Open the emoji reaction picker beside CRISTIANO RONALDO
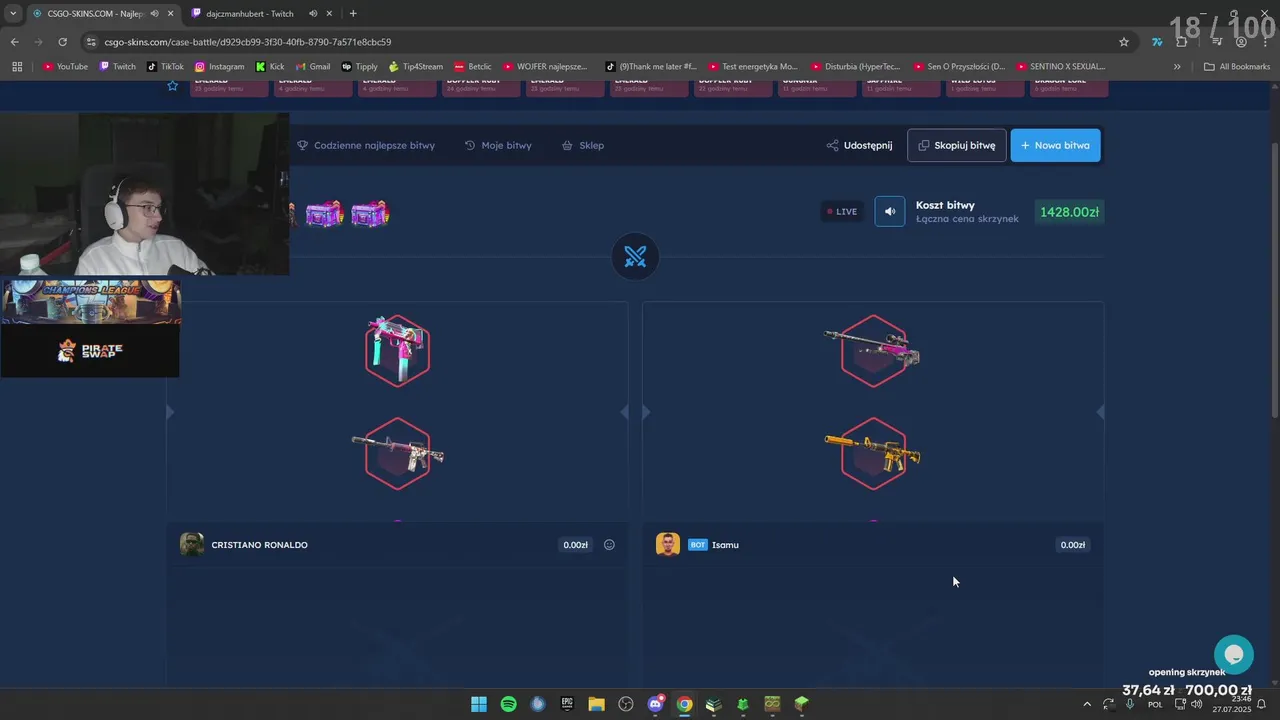The width and height of the screenshot is (1280, 720). (609, 545)
